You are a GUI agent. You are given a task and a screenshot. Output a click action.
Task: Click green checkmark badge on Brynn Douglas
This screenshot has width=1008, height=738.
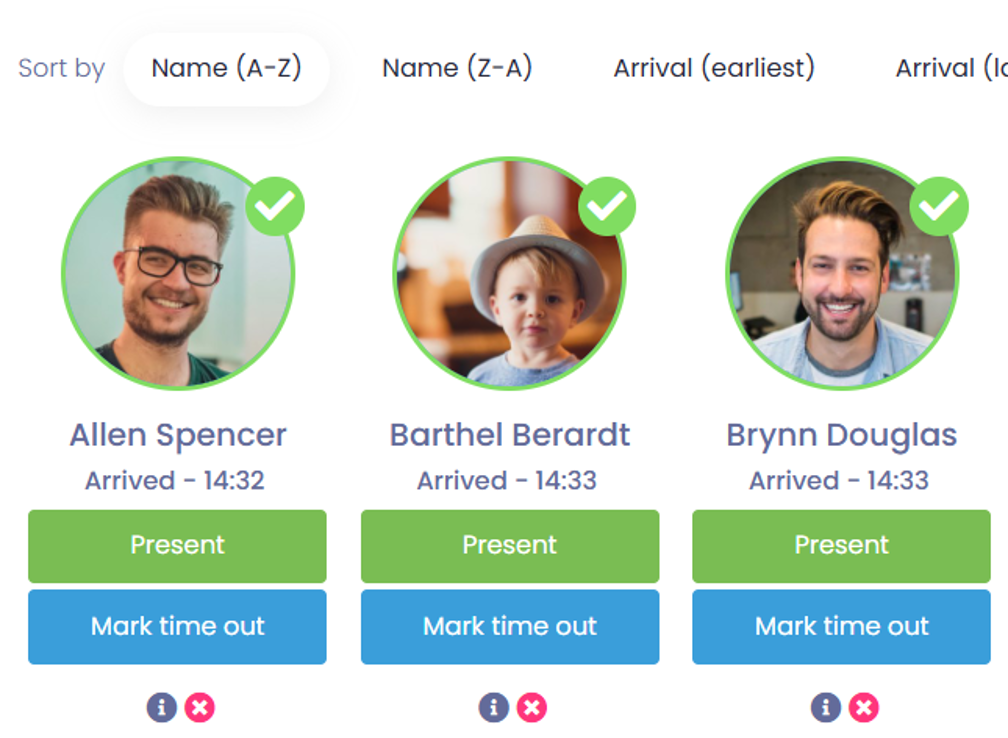point(939,206)
